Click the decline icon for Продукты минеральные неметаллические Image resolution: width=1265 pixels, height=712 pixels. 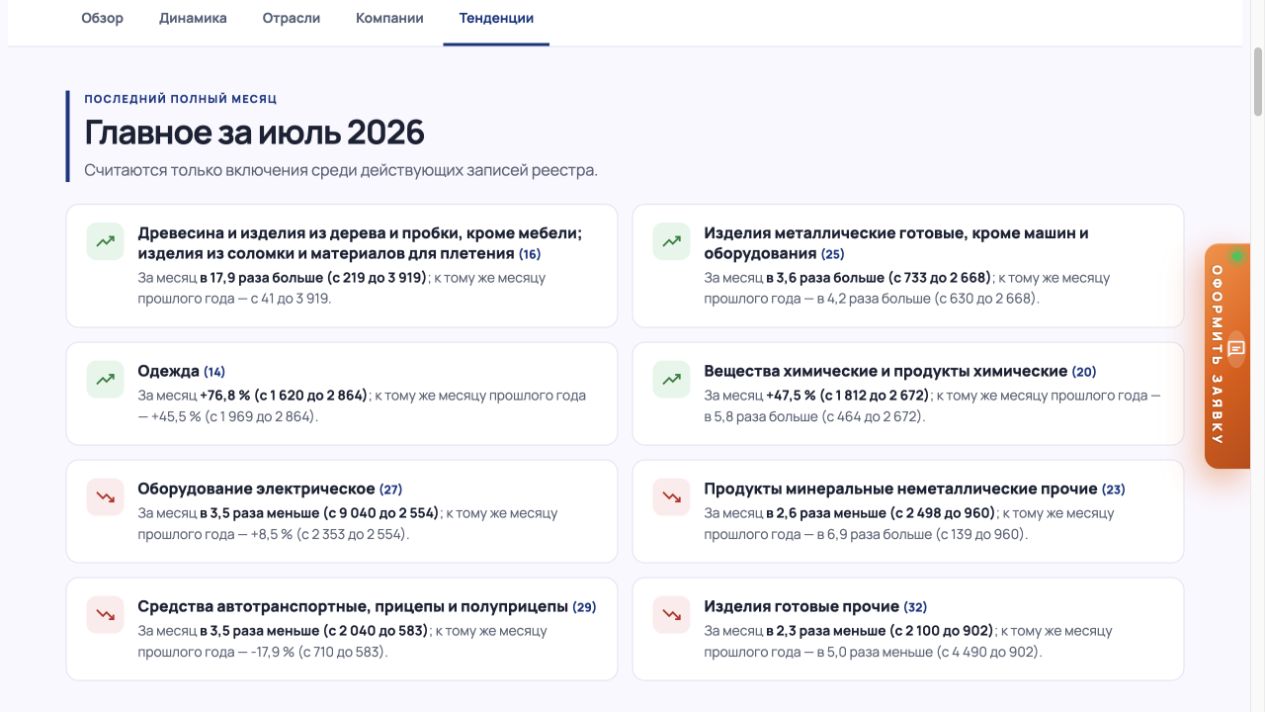pos(672,497)
